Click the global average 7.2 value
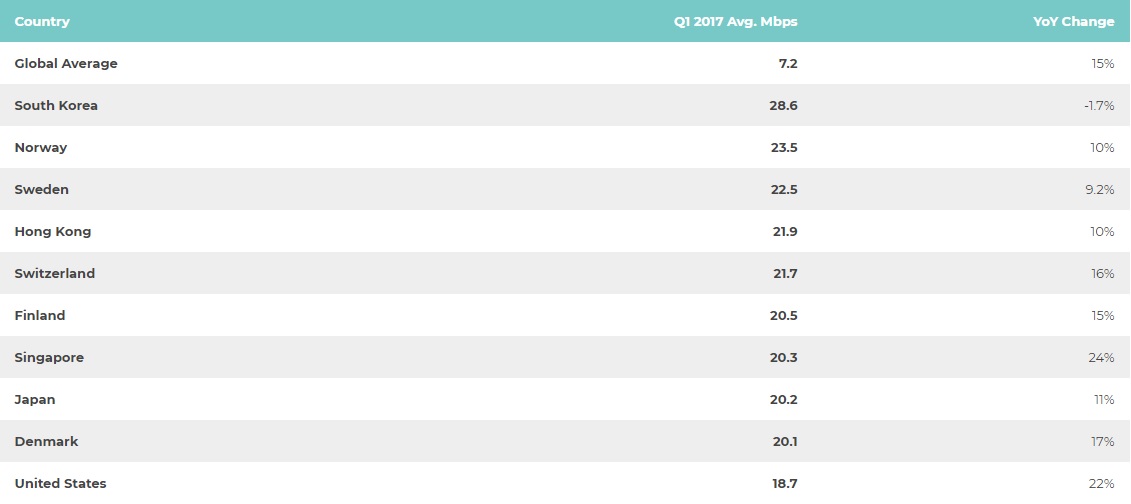The height and width of the screenshot is (504, 1131). 788,63
